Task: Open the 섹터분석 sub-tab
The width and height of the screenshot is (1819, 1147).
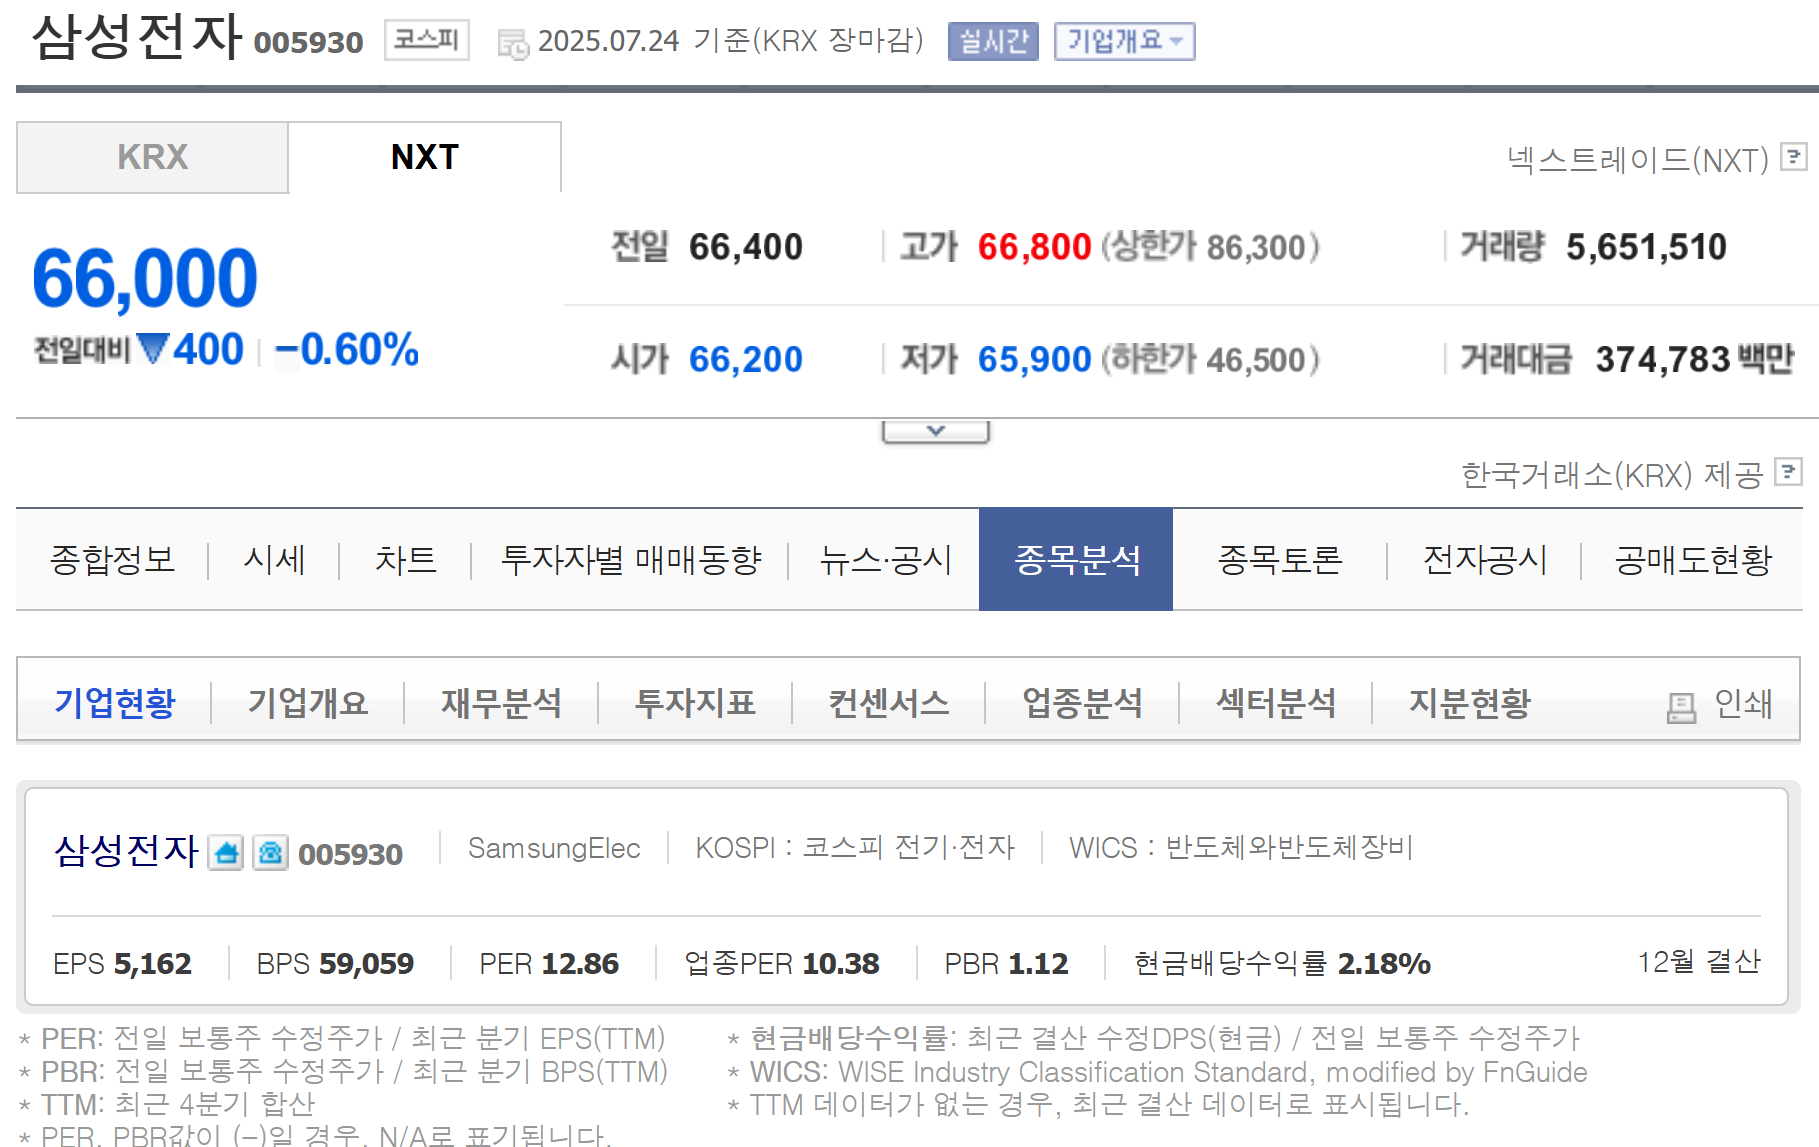Action: (1275, 702)
